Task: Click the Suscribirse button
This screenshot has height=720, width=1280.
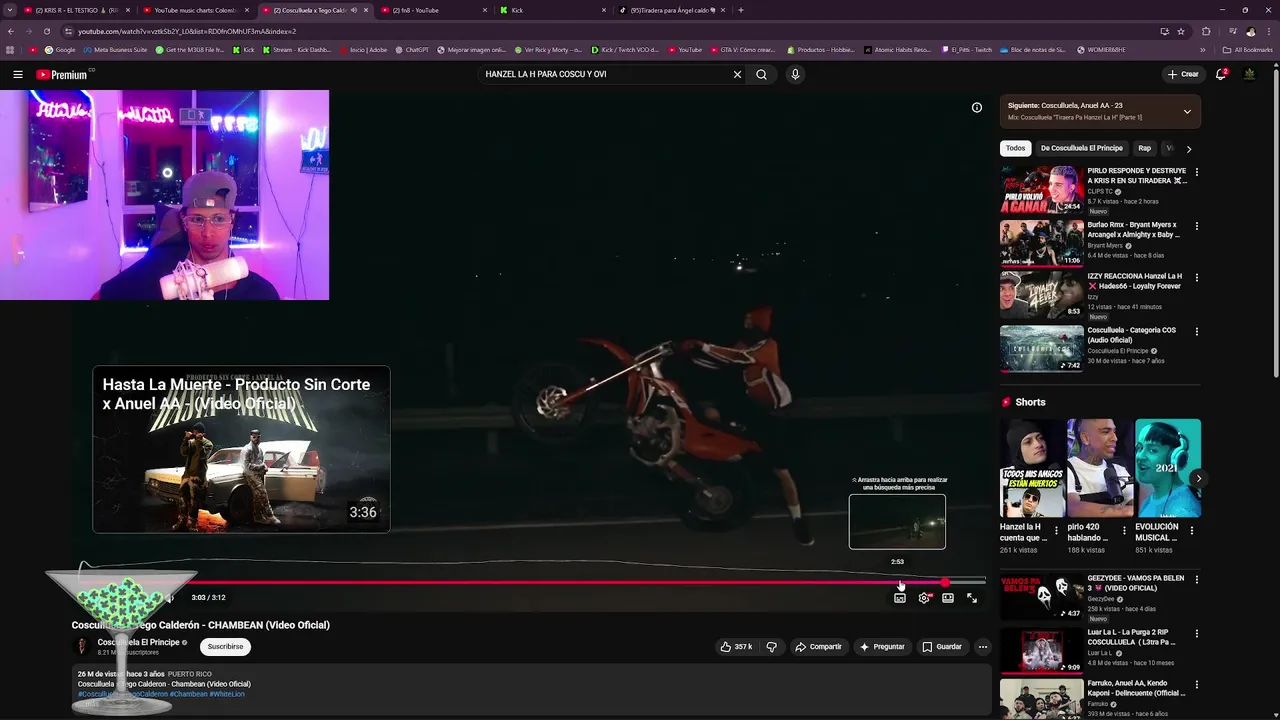Action: click(225, 647)
